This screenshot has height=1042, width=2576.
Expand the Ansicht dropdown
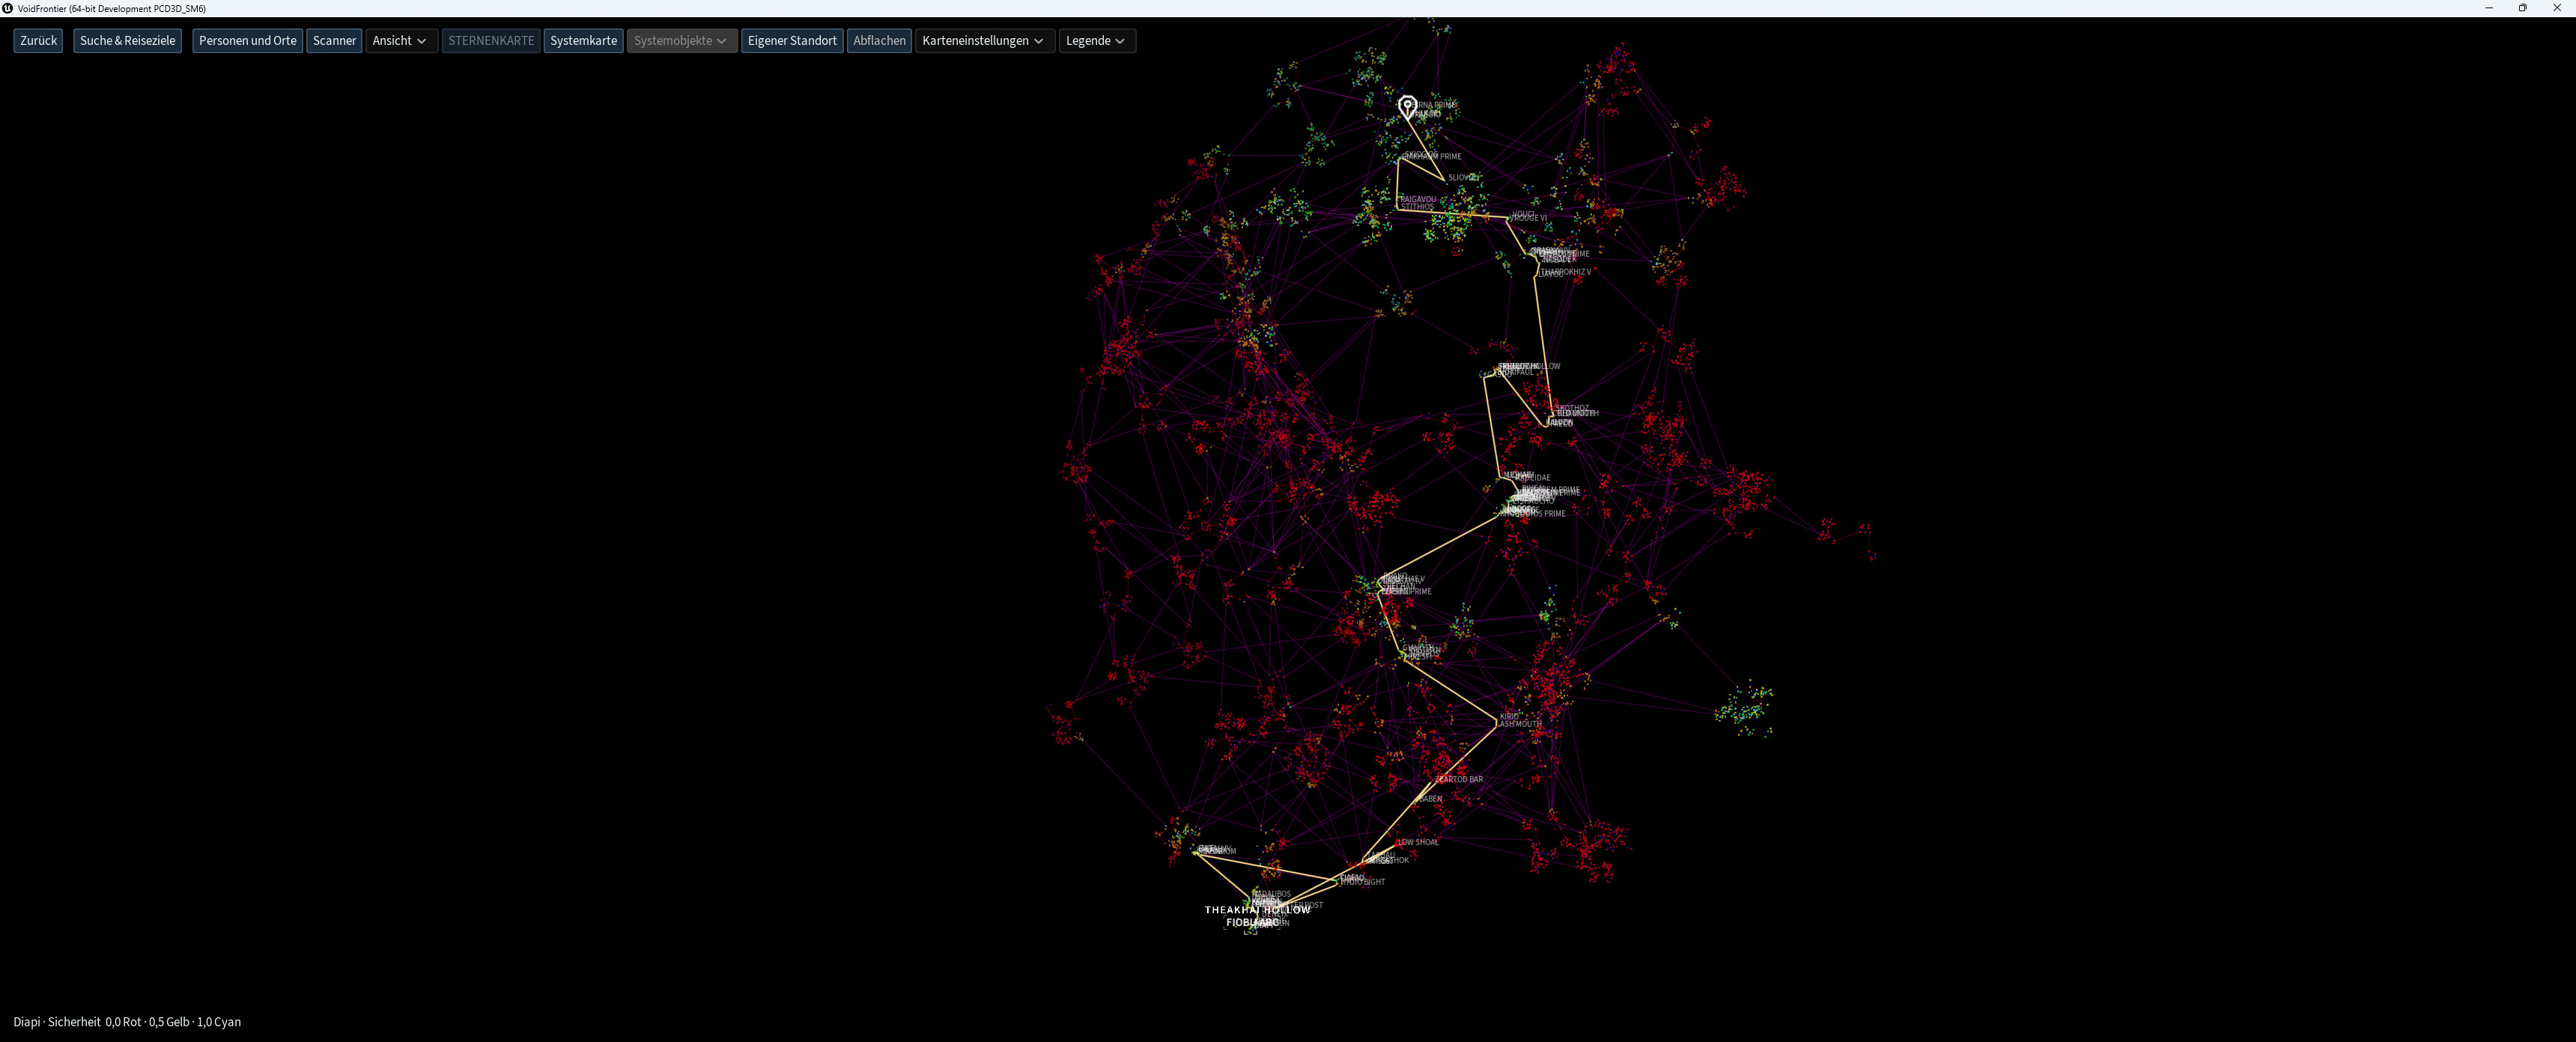[x=401, y=41]
